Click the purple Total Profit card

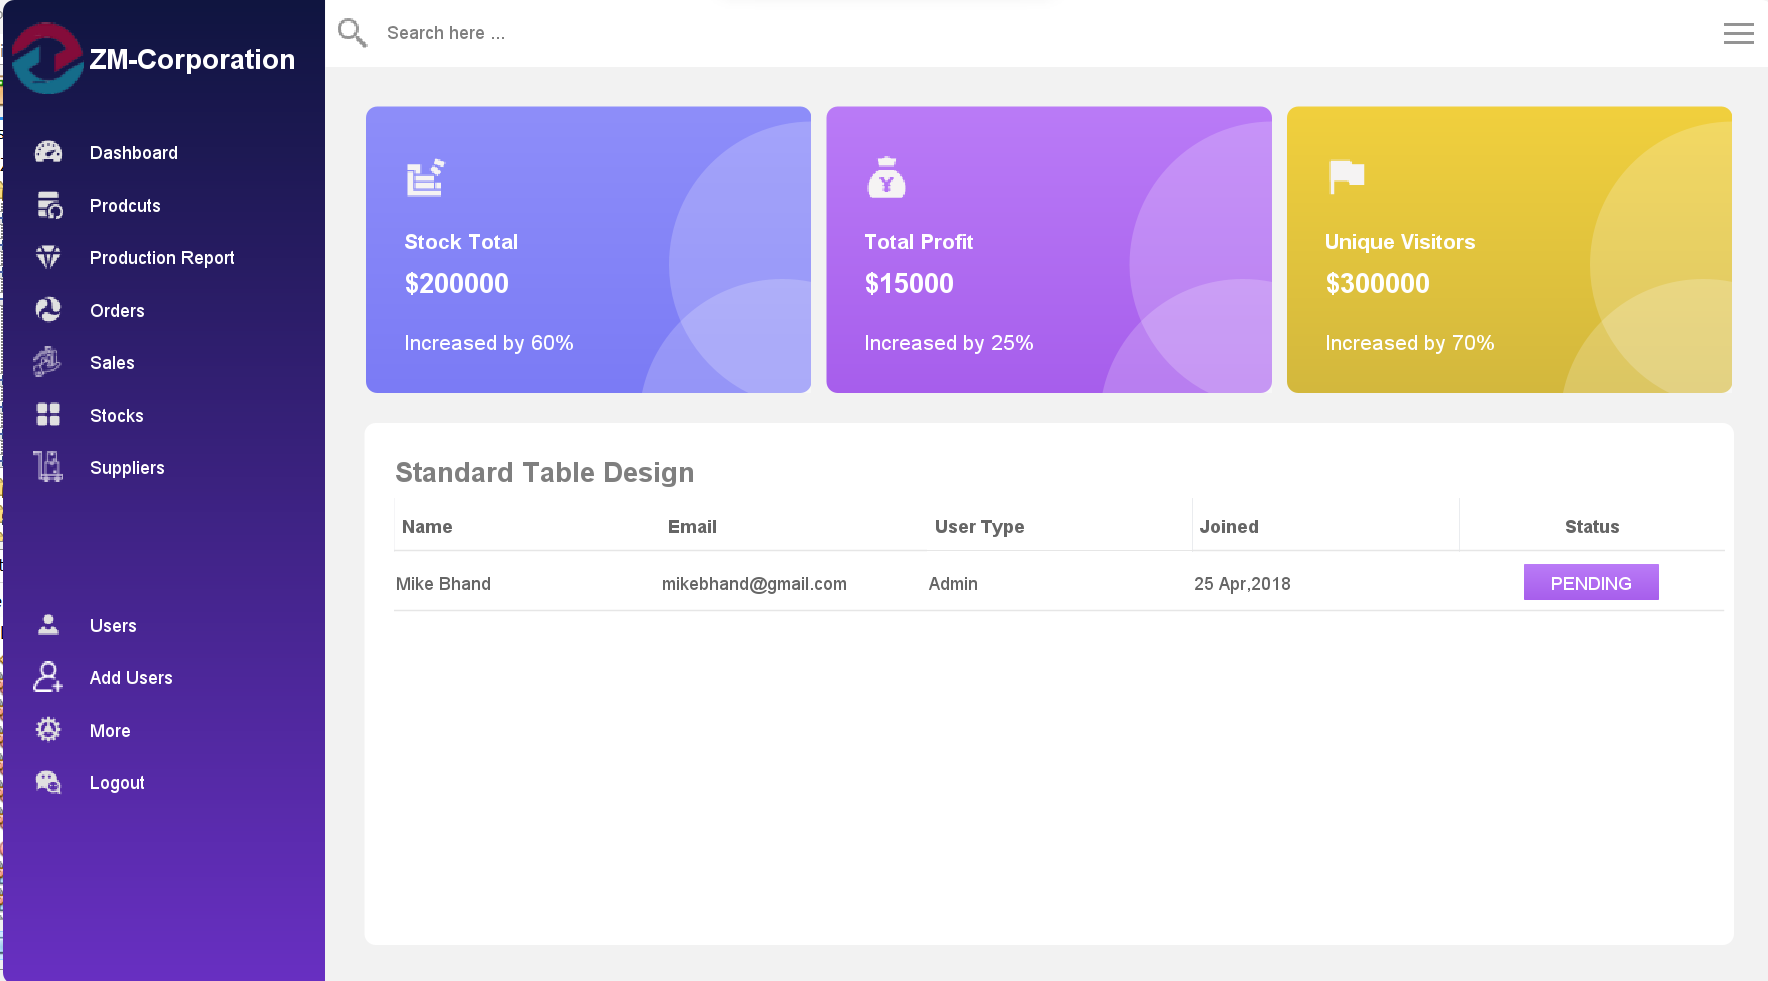[1048, 249]
